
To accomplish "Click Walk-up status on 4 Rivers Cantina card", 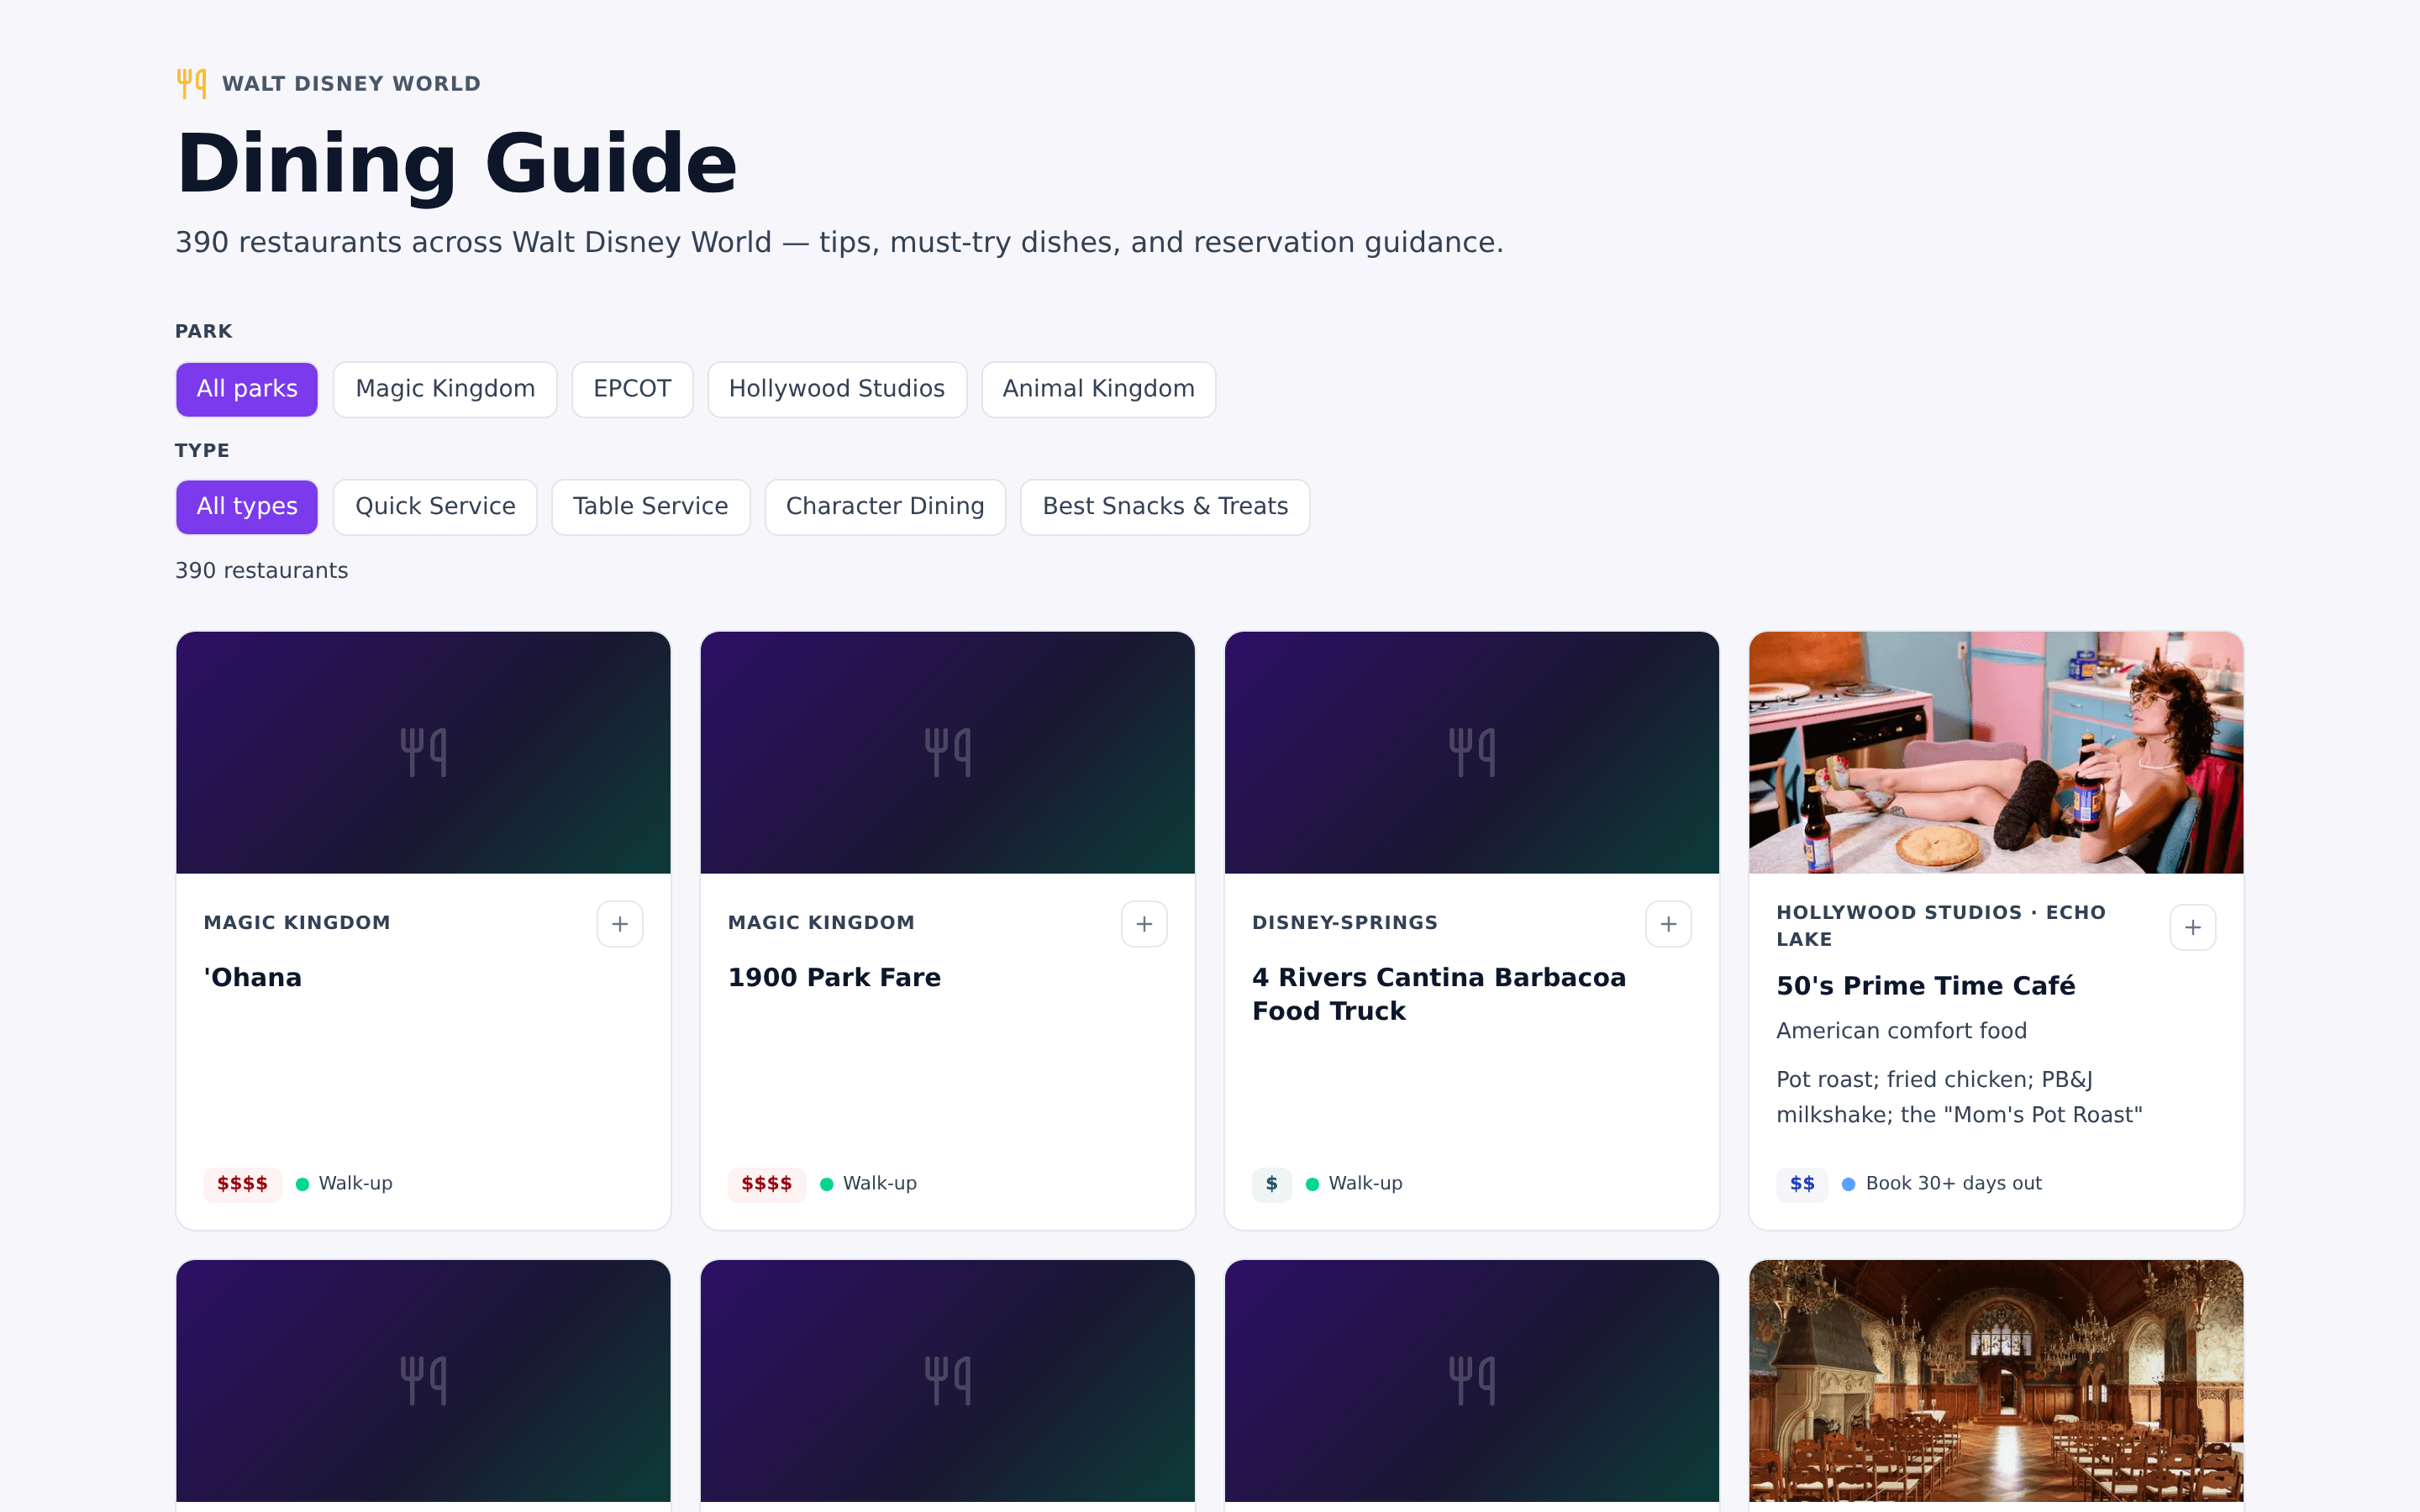I will click(x=1354, y=1184).
